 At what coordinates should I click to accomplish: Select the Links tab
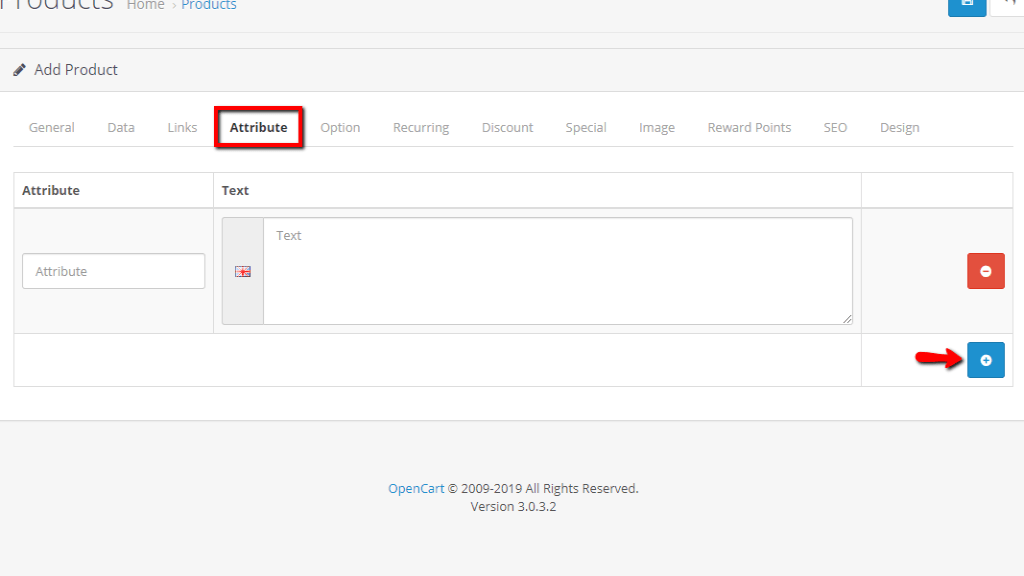[181, 127]
